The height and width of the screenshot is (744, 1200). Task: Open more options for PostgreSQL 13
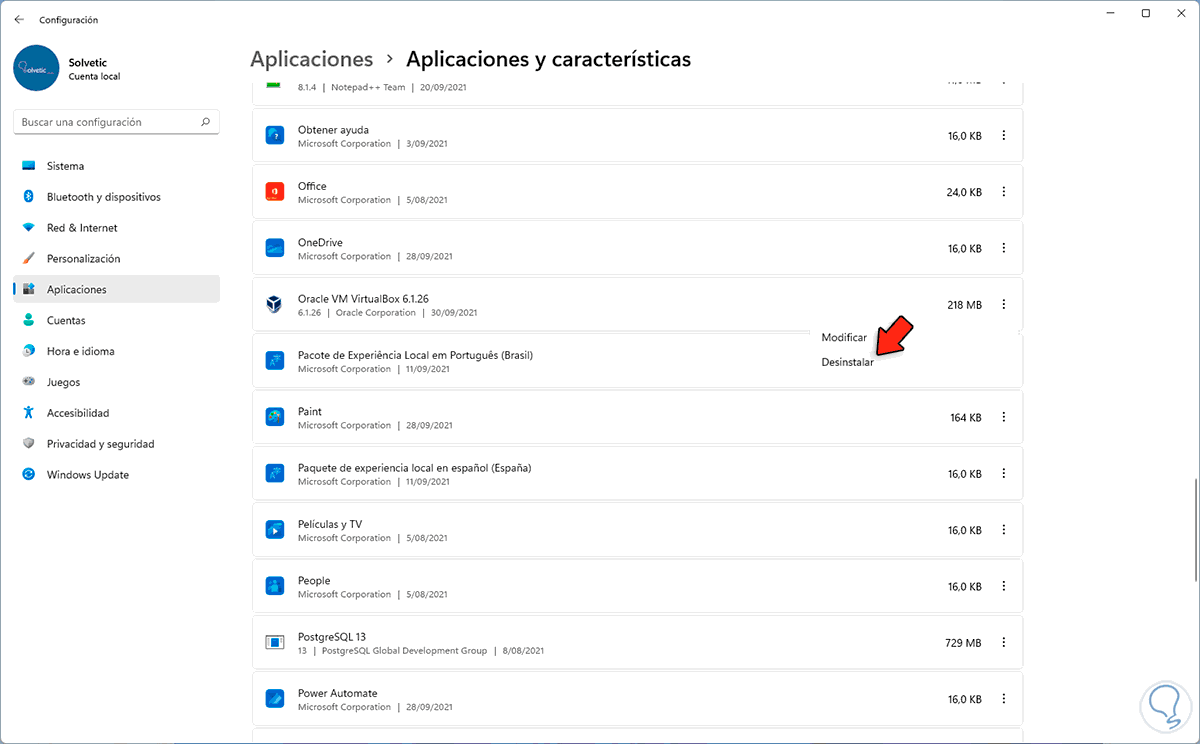click(1004, 643)
